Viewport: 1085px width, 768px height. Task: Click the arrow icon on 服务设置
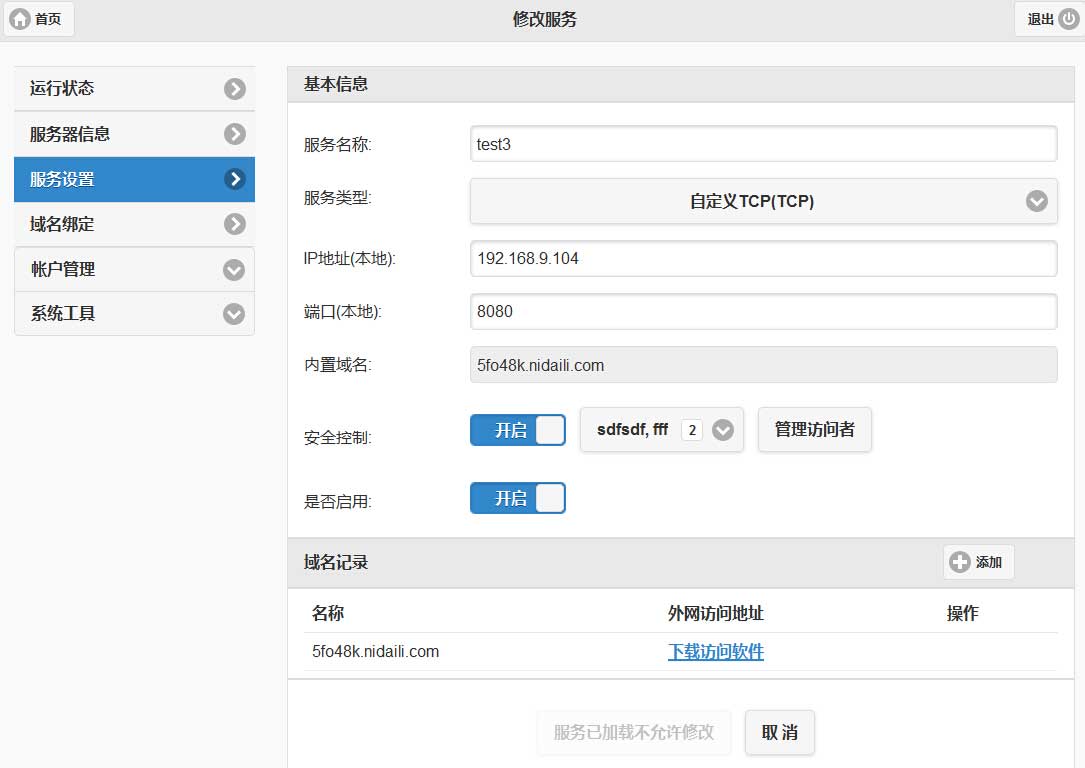click(x=234, y=179)
